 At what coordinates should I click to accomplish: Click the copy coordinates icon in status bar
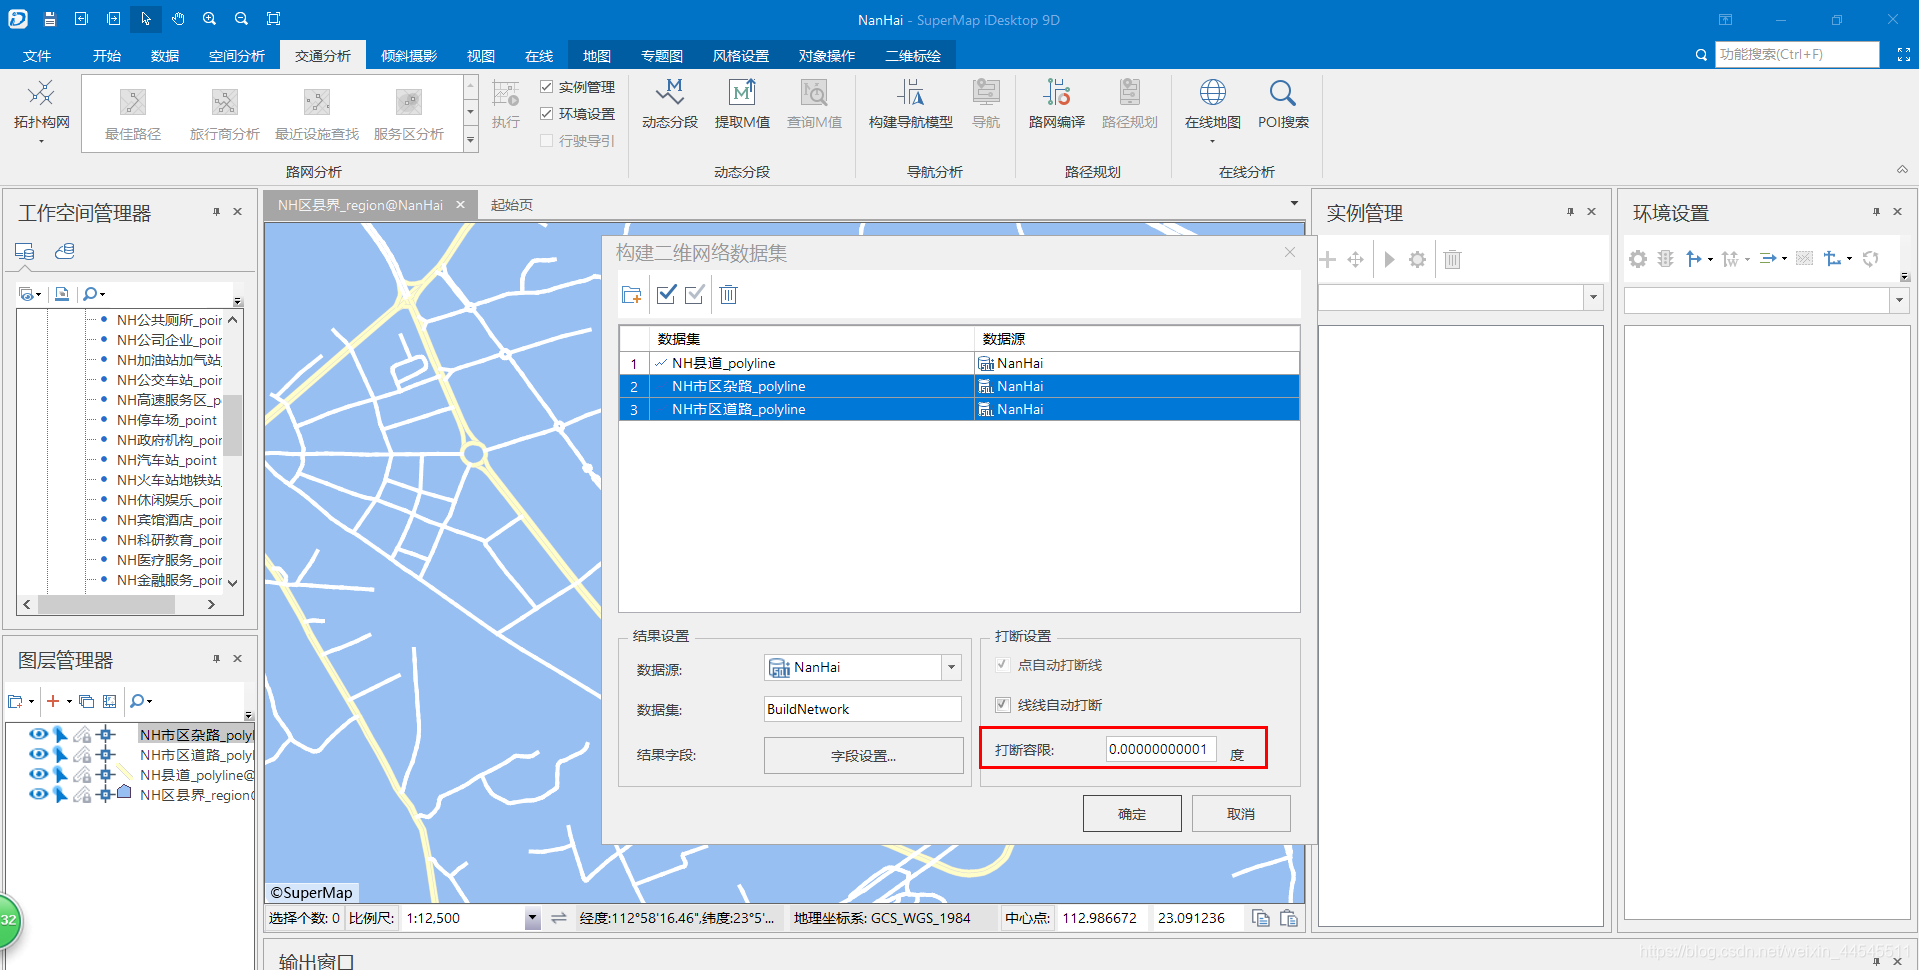pos(1261,918)
